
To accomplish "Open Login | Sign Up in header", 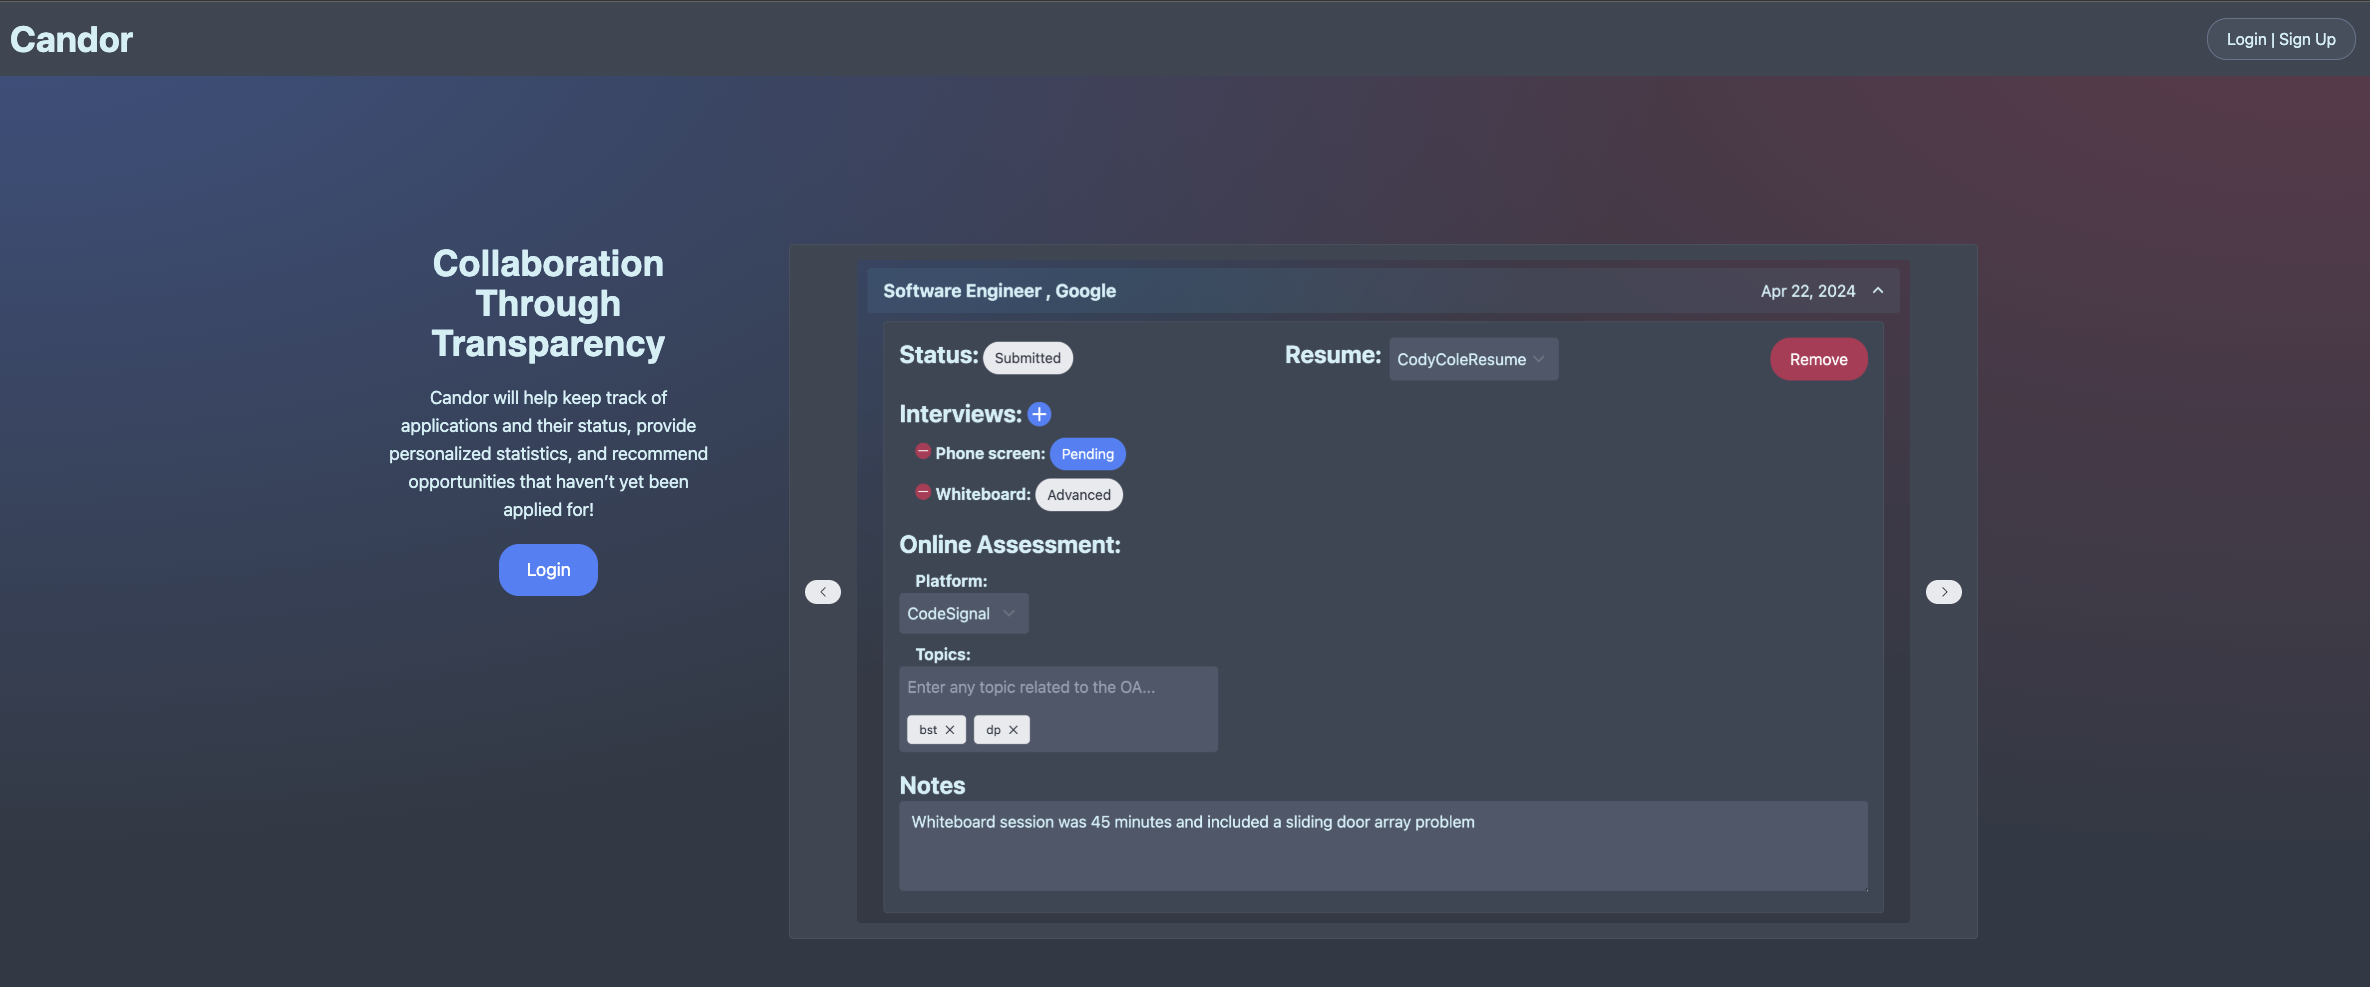I will 2280,40.
